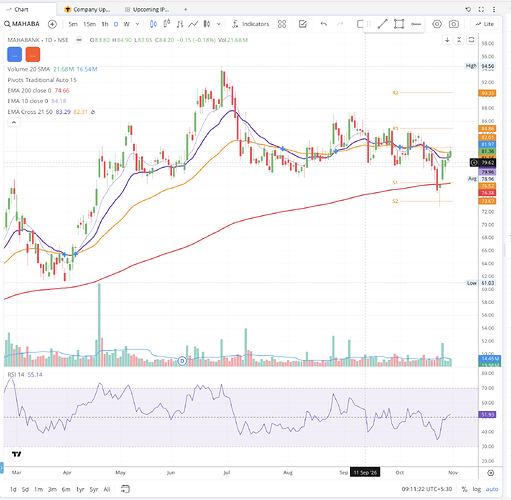The height and width of the screenshot is (500, 511).
Task: Select the 5m timeframe
Action: (x=73, y=24)
